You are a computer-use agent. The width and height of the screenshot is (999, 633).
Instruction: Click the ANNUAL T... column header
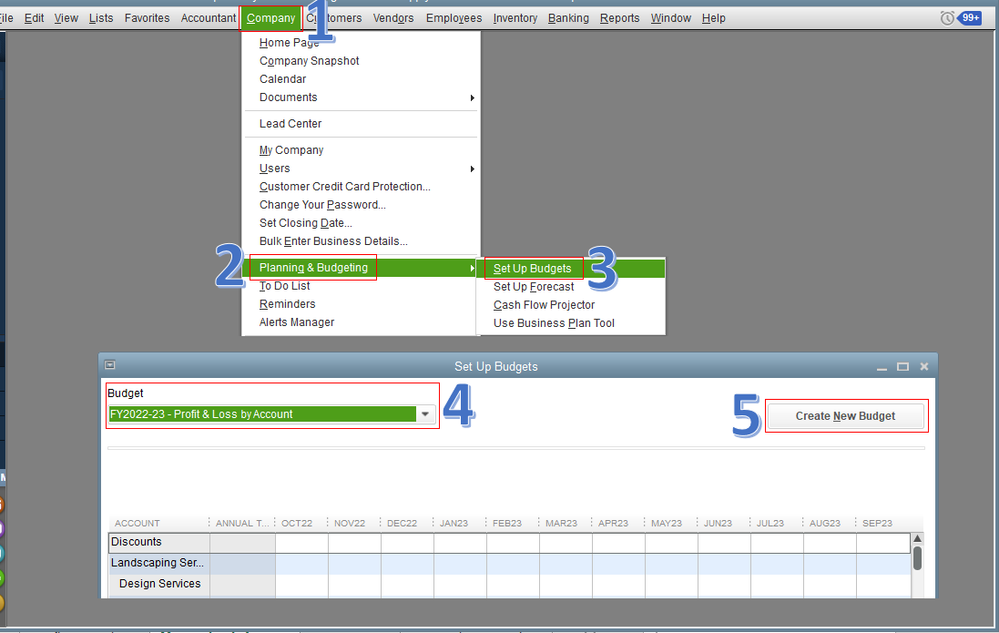click(x=242, y=523)
